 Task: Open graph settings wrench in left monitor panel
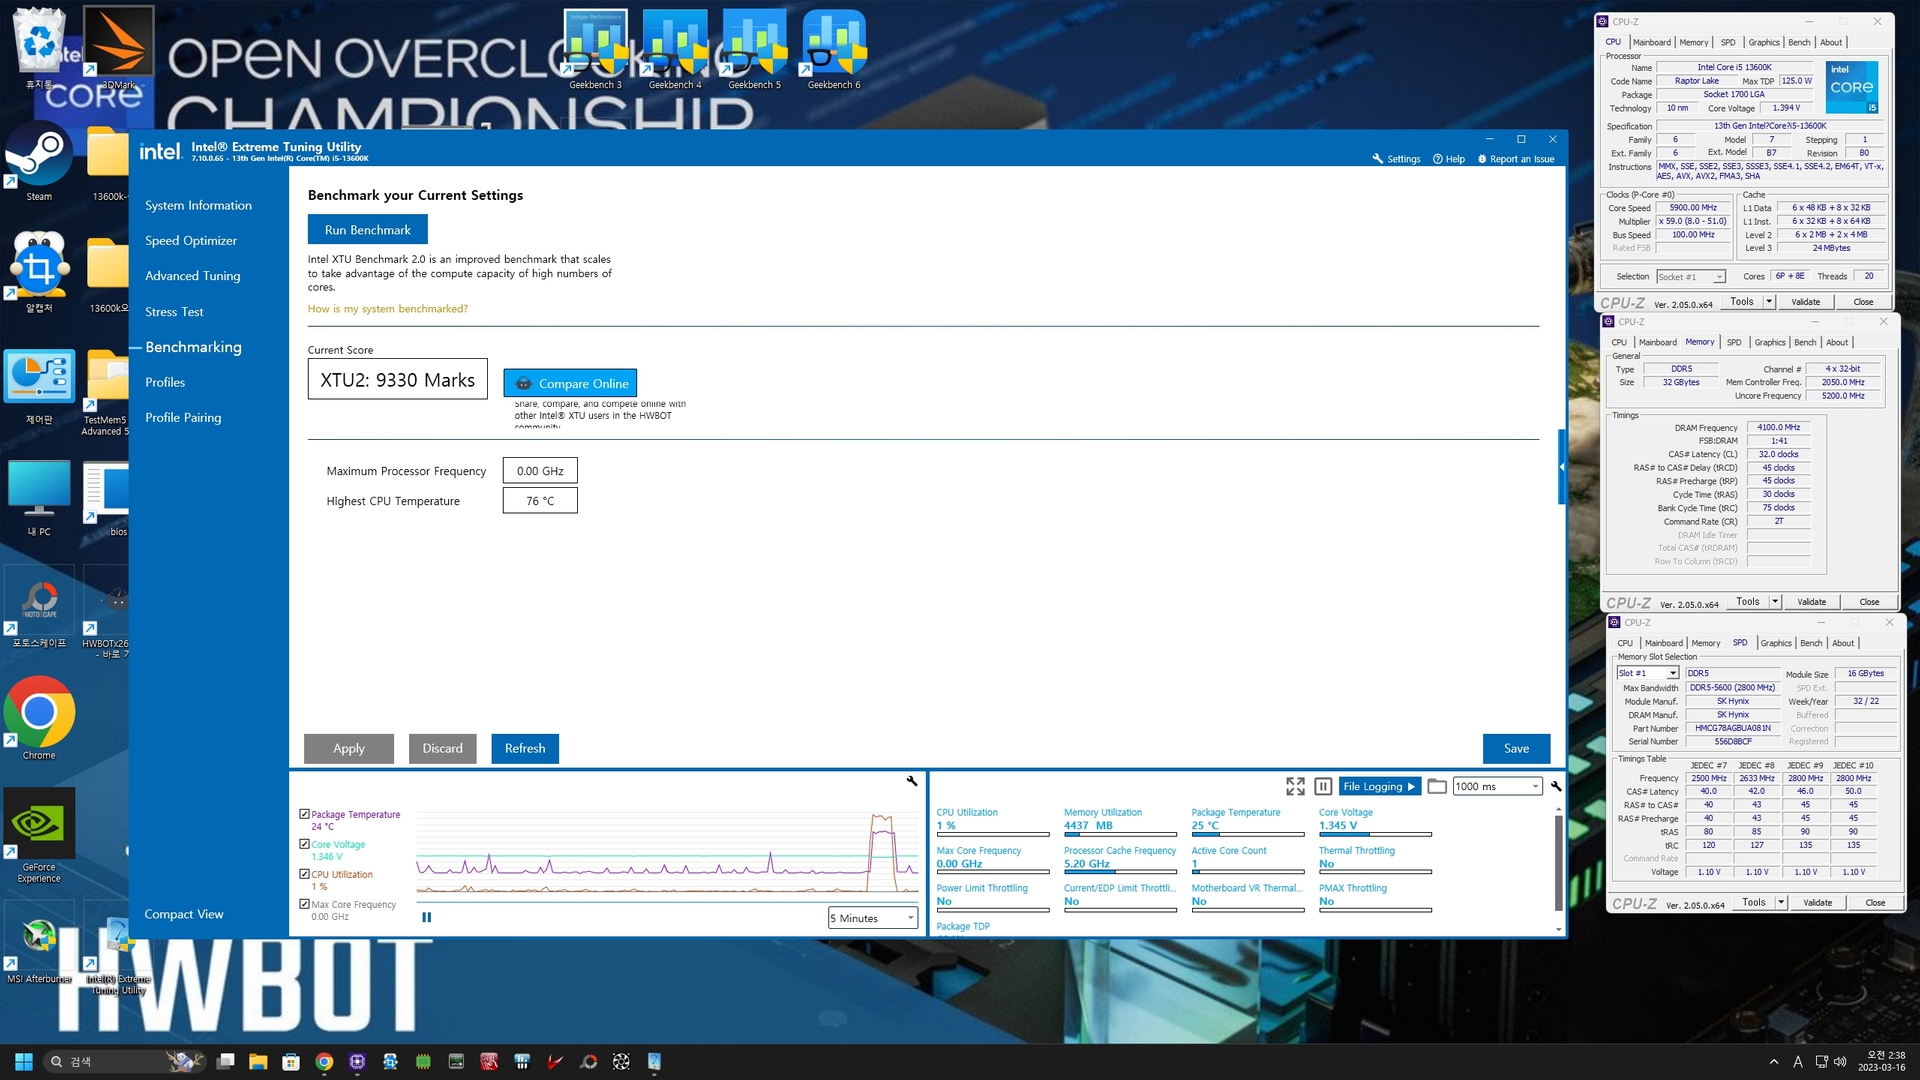tap(912, 781)
